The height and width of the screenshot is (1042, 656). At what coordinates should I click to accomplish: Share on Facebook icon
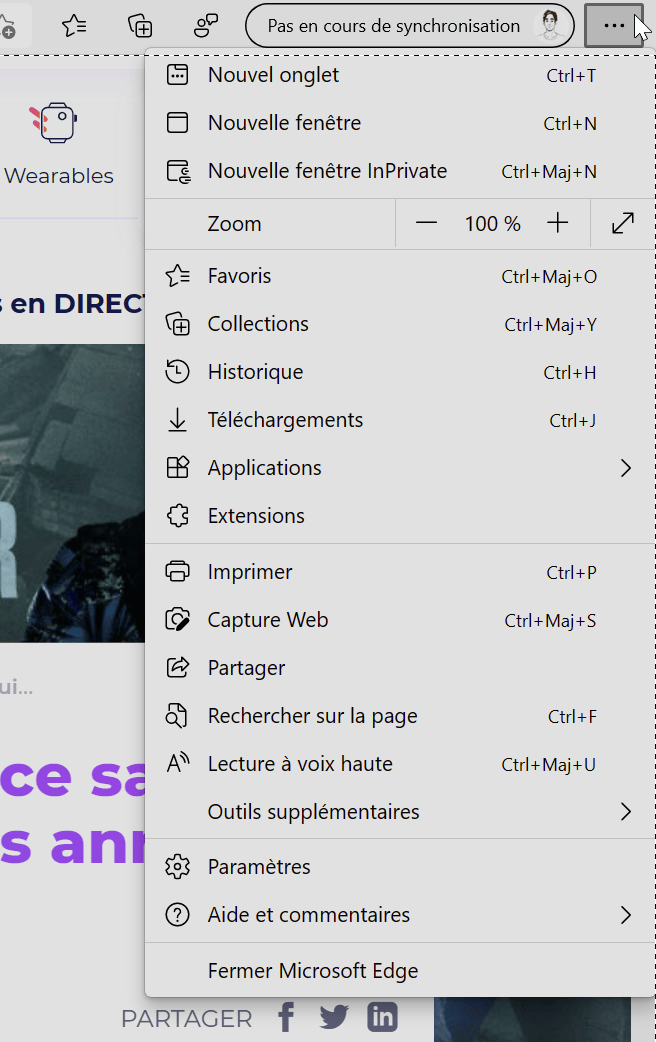[x=286, y=1017]
